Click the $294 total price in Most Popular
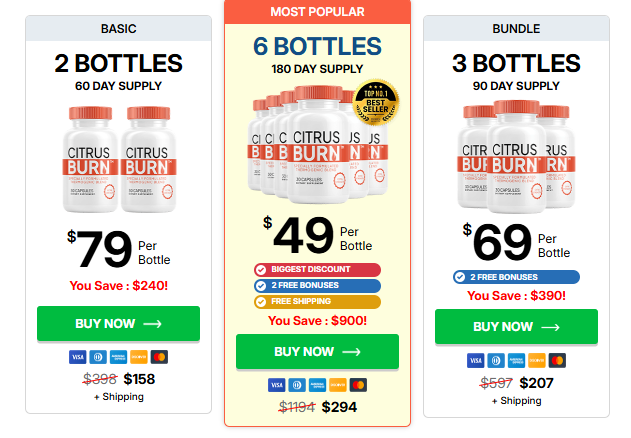The height and width of the screenshot is (438, 631). (x=339, y=407)
